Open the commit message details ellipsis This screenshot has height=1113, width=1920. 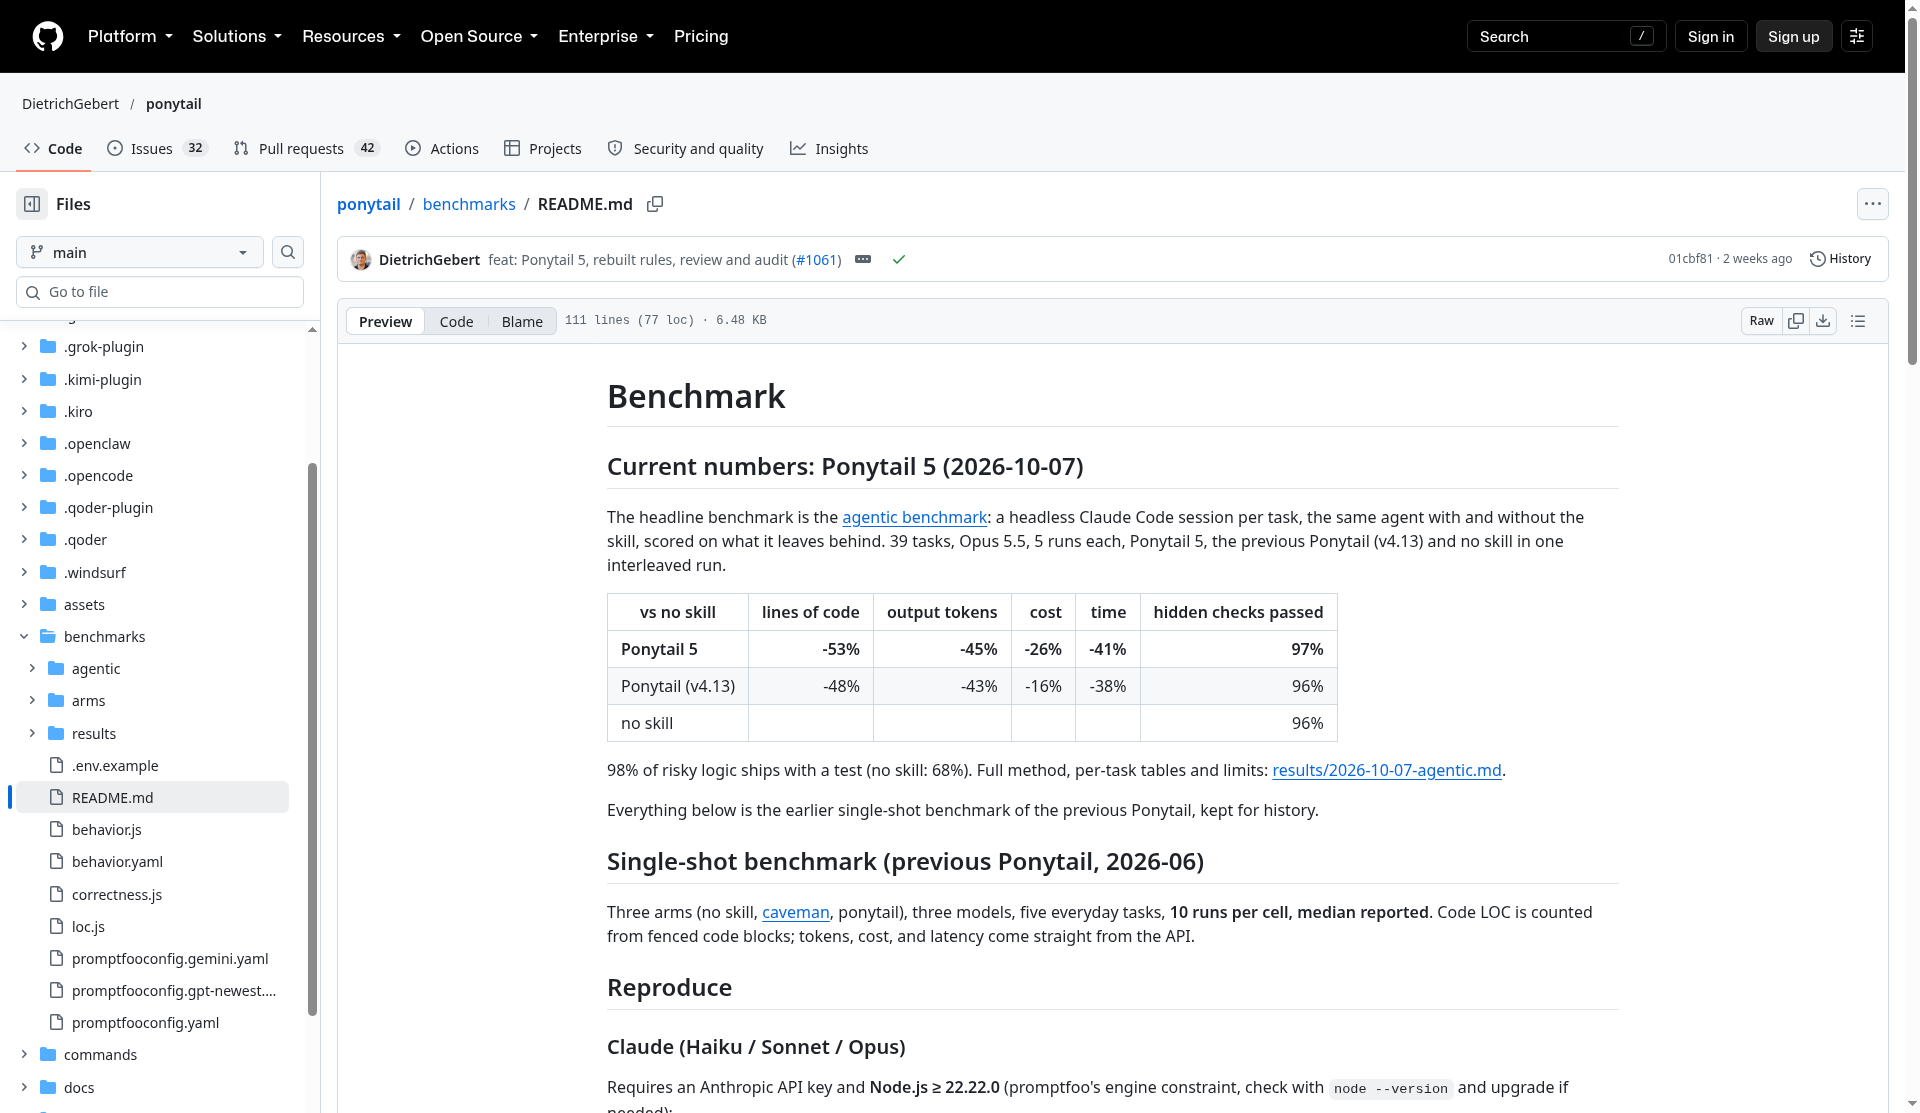click(863, 259)
